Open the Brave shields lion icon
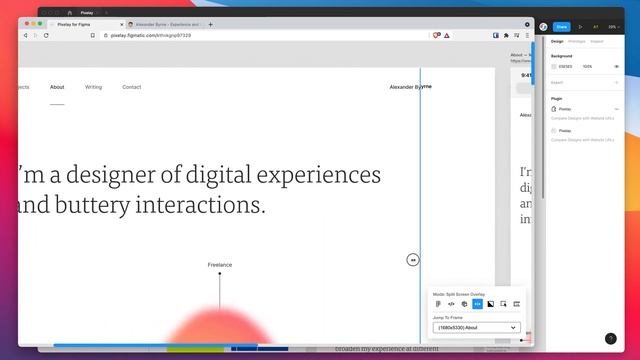640x360 pixels. [436, 36]
